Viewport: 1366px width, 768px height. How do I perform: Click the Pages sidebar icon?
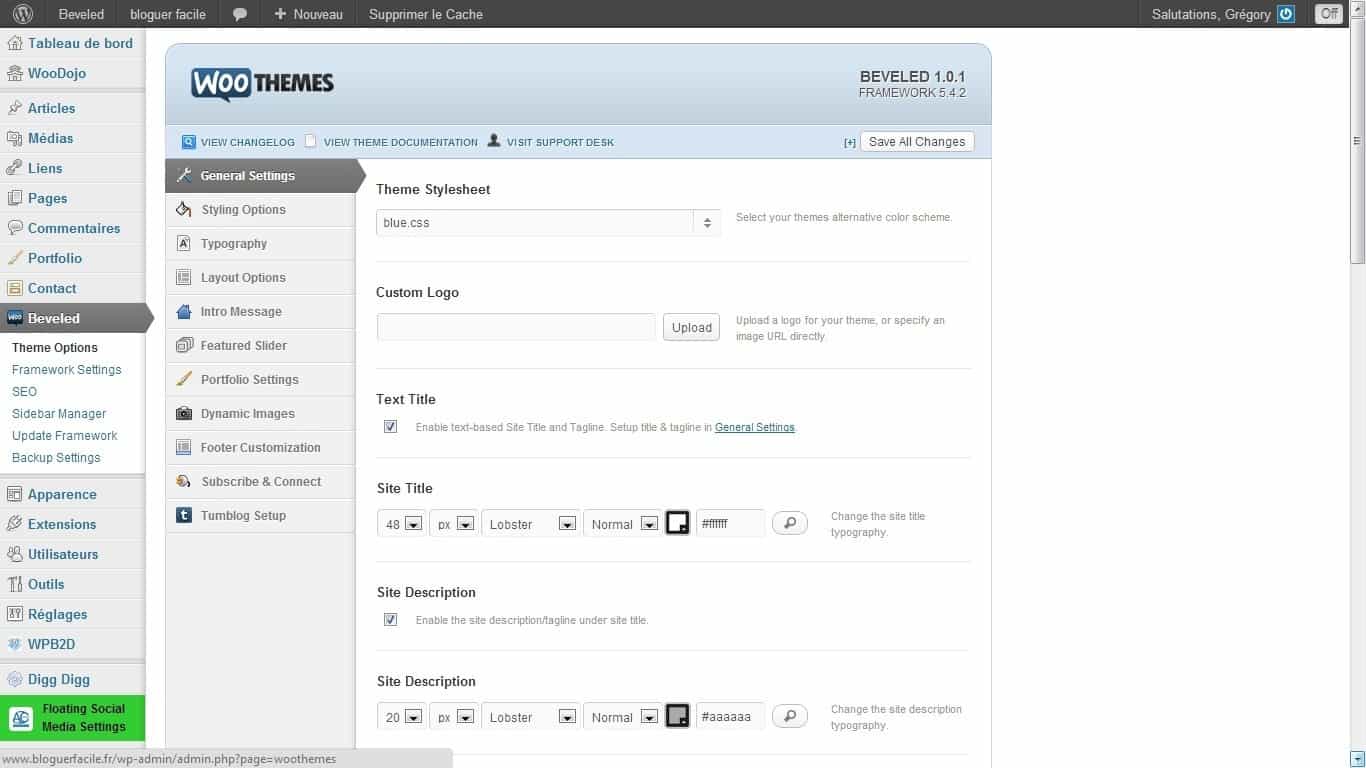coord(15,198)
